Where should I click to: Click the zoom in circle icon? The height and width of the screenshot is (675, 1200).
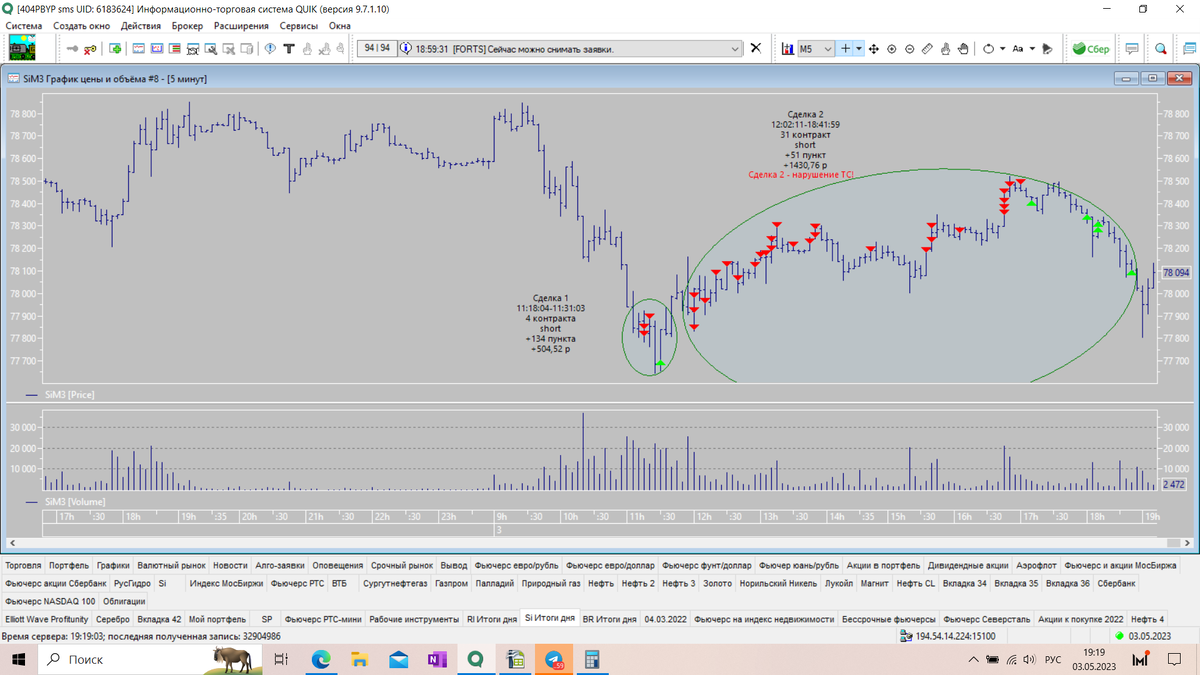(891, 48)
